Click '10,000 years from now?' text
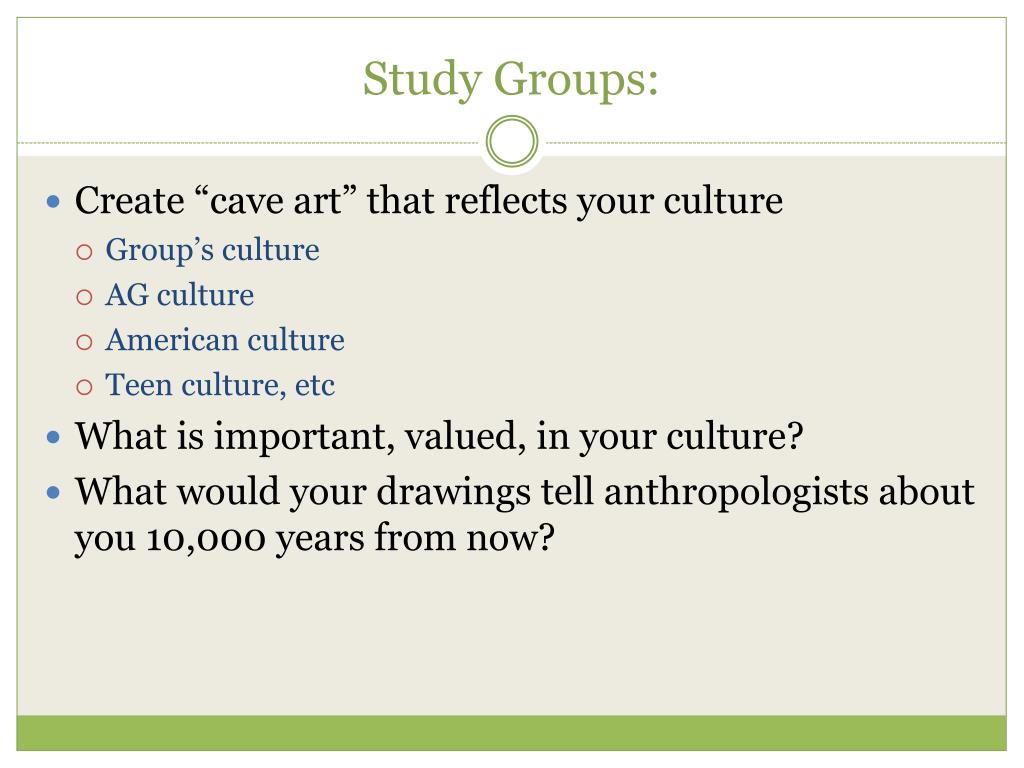Screen dimensions: 1024x768 click(x=350, y=539)
